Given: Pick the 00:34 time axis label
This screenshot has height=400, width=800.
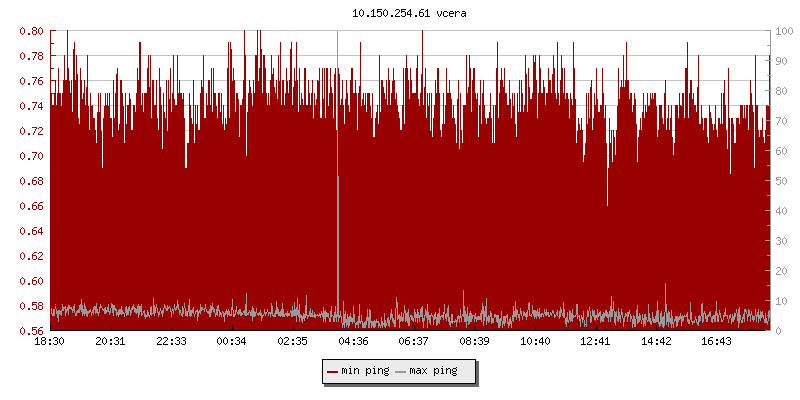Looking at the screenshot, I should [x=232, y=342].
